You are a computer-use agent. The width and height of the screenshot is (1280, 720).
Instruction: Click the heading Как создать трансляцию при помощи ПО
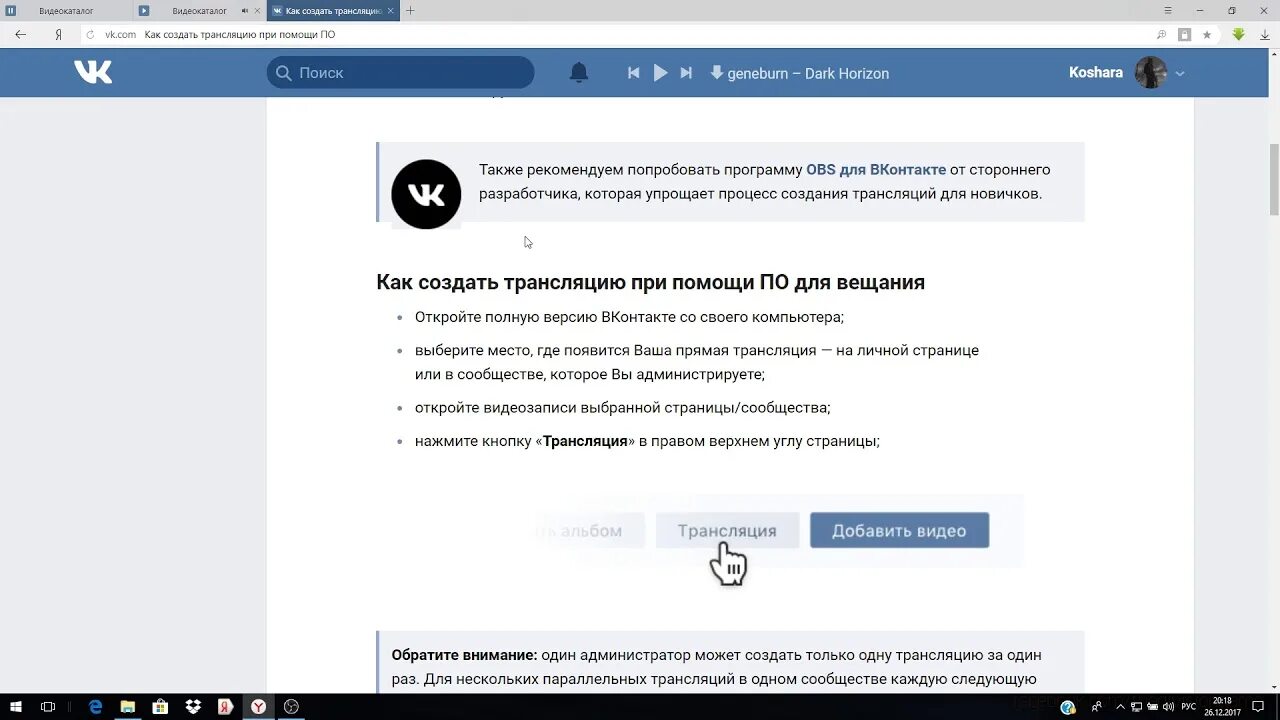tap(650, 282)
